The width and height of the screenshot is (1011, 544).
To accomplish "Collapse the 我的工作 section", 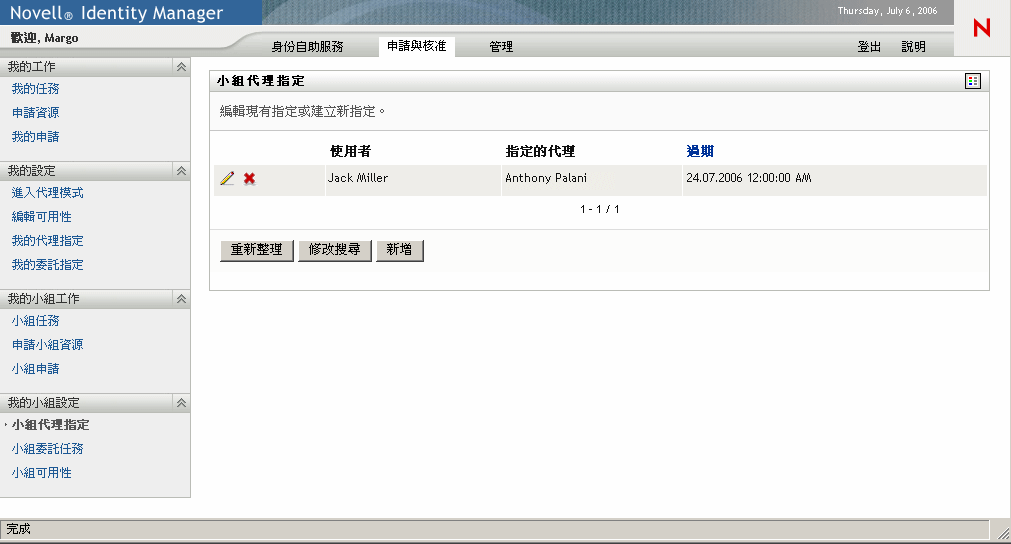I will (x=181, y=66).
